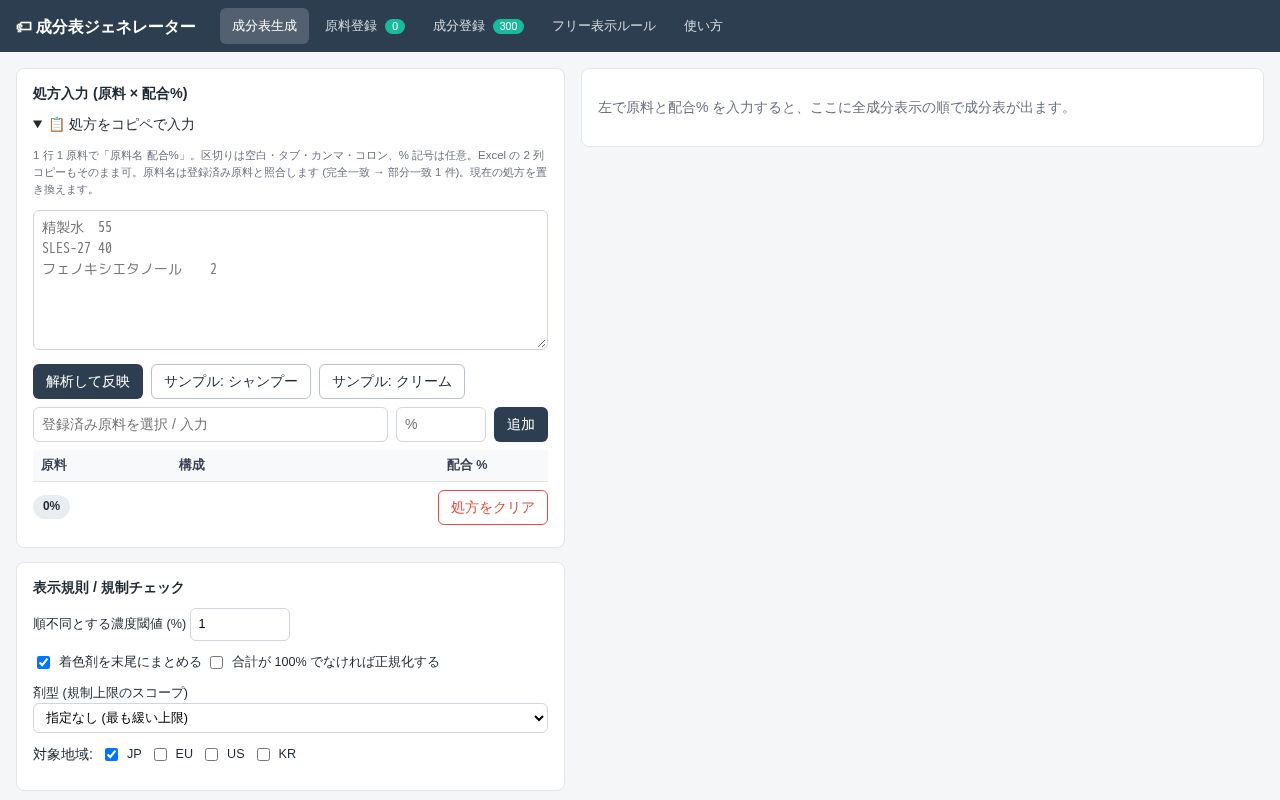Click the 順不同とする濃度閾値 number field
Viewport: 1280px width, 800px height.
(240, 624)
